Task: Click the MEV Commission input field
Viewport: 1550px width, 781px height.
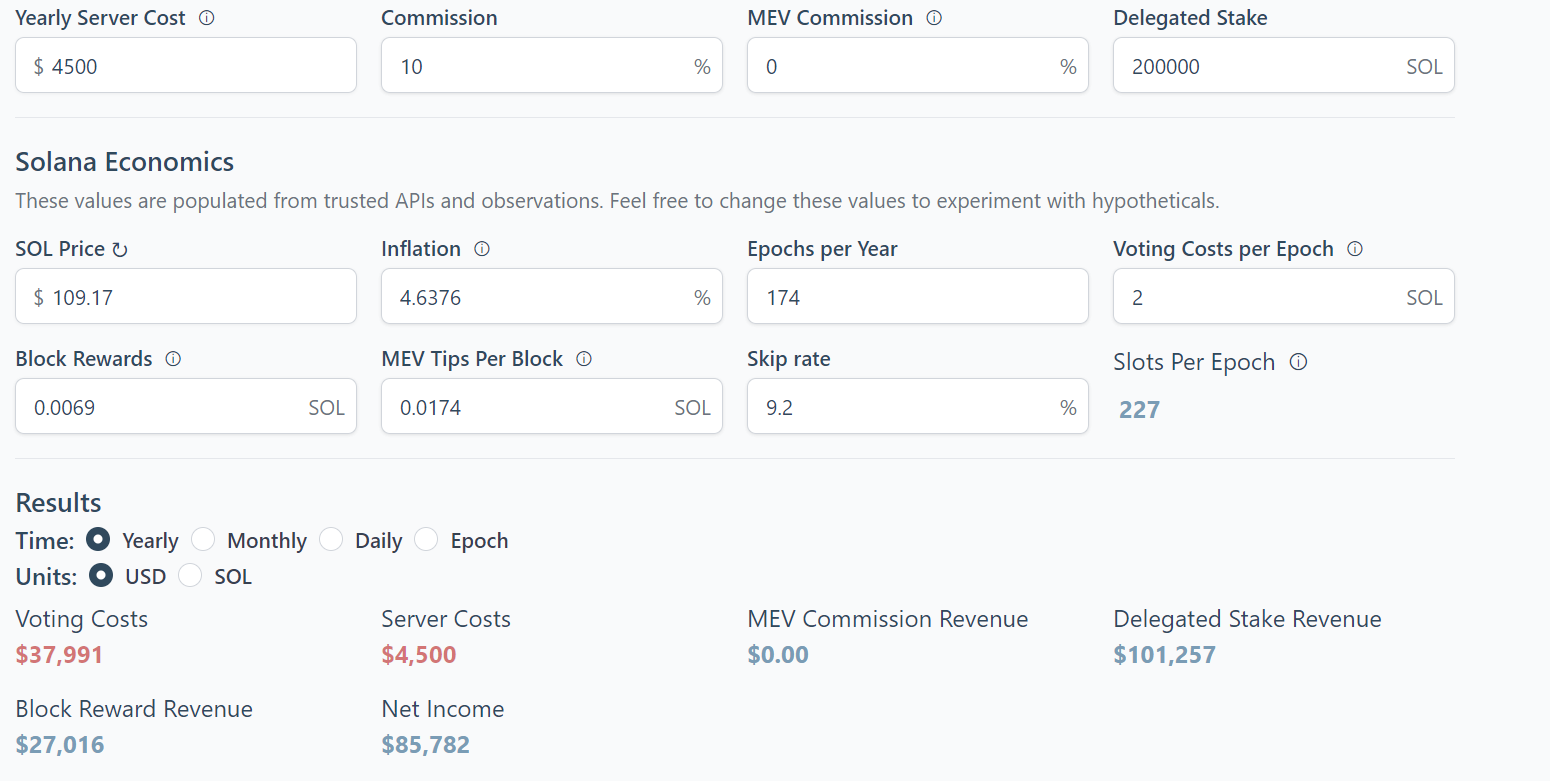Action: 918,66
